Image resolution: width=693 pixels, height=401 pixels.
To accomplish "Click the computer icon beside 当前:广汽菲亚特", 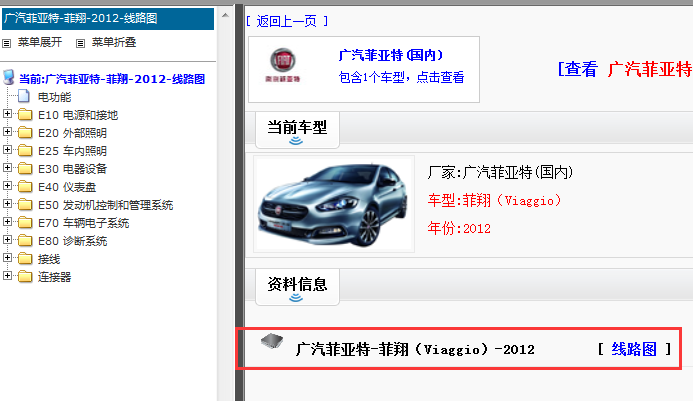I will (9, 77).
